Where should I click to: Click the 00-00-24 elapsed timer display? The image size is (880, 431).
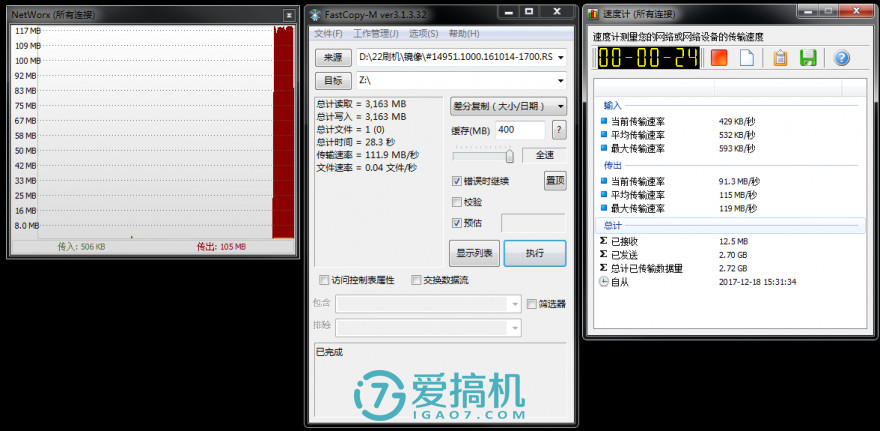click(648, 58)
